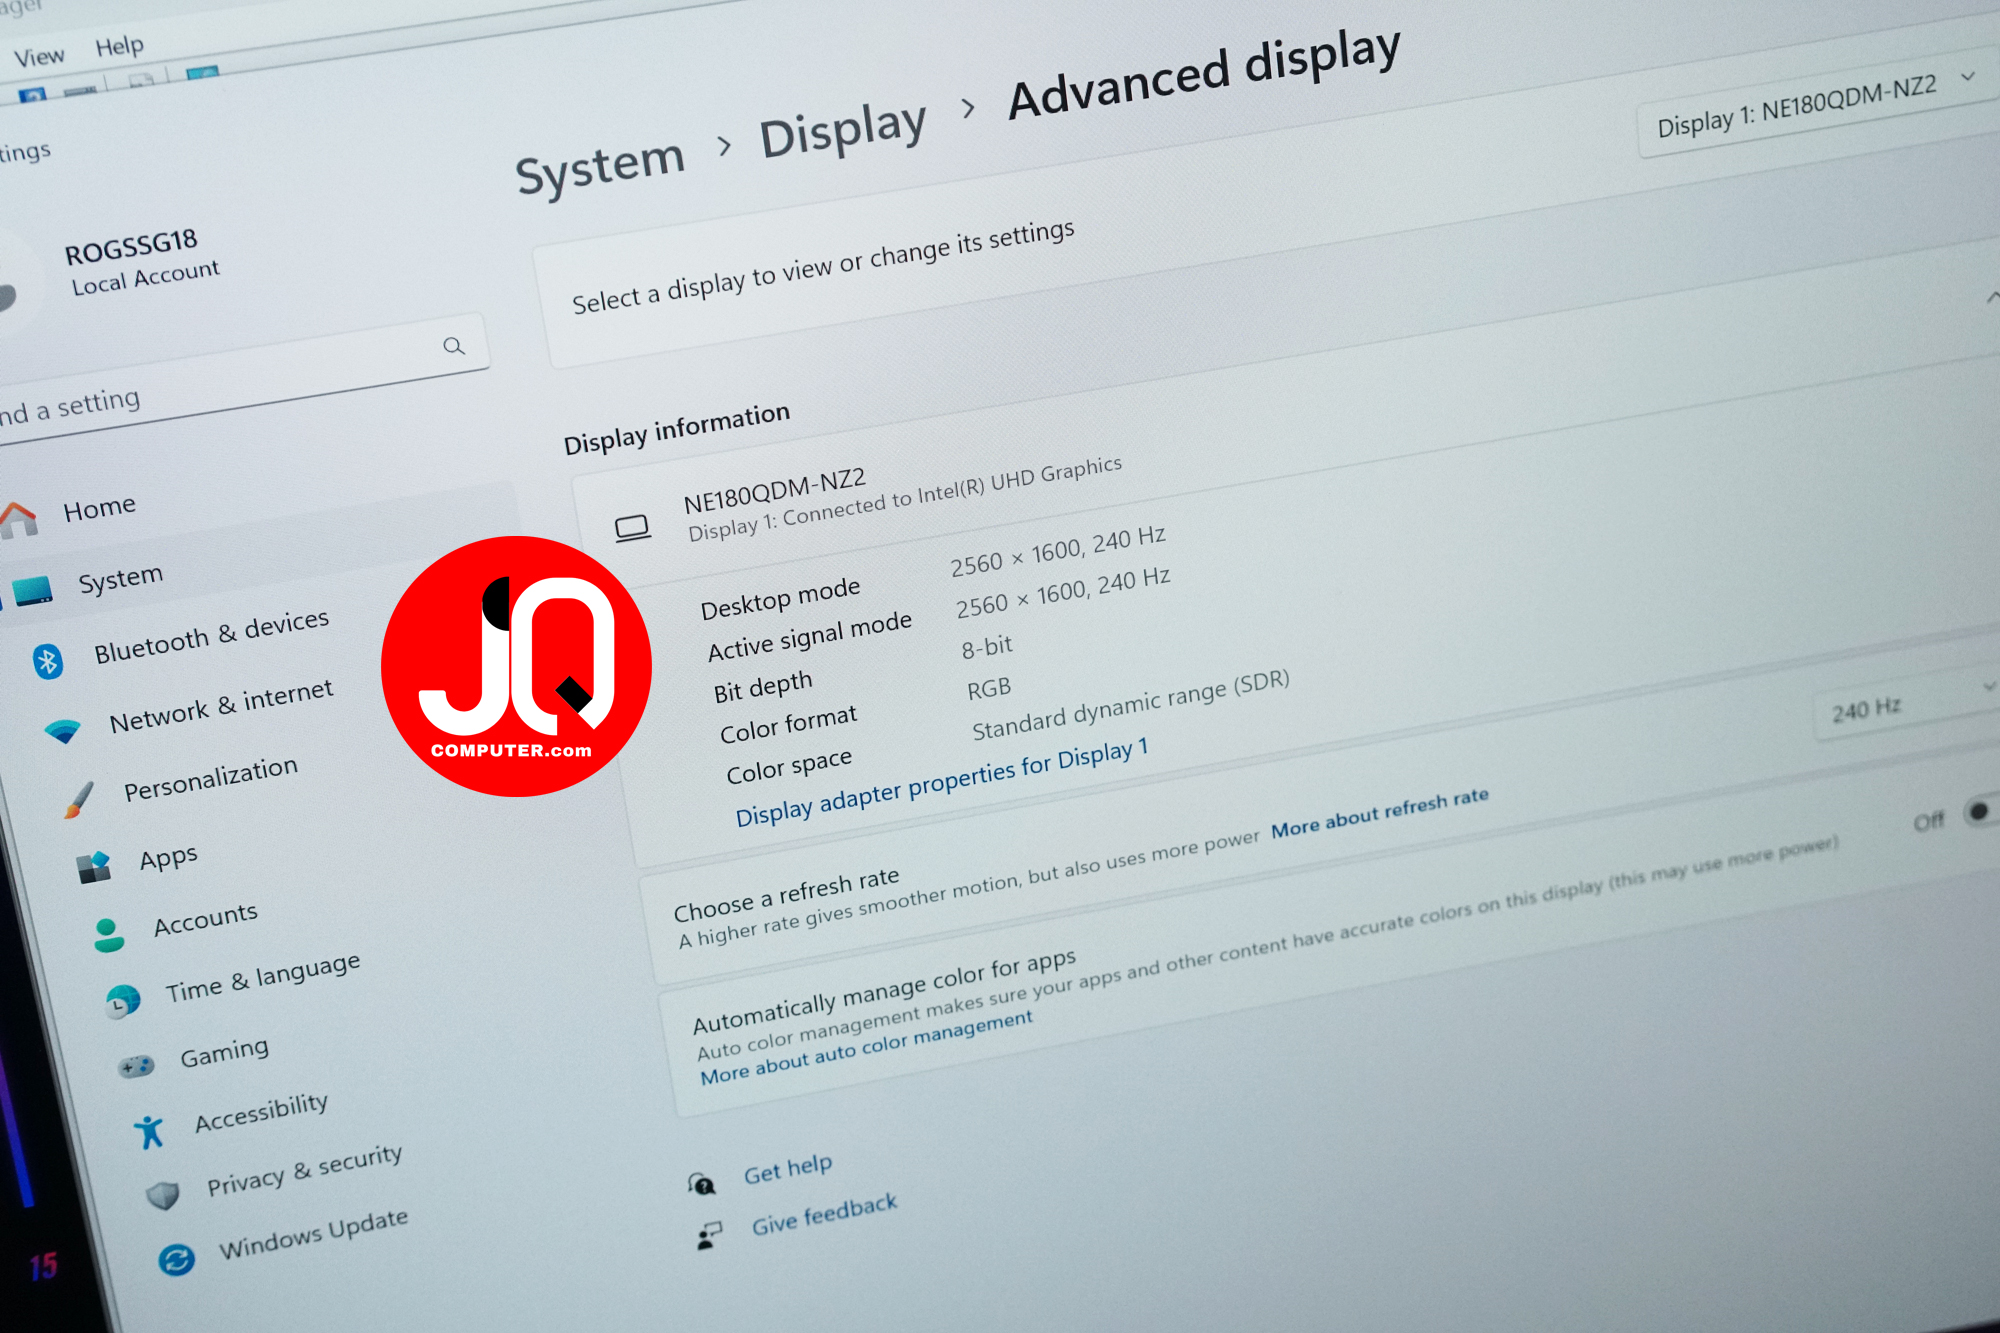Click the Give feedback person icon
This screenshot has height=1333, width=2000.
(x=709, y=1237)
